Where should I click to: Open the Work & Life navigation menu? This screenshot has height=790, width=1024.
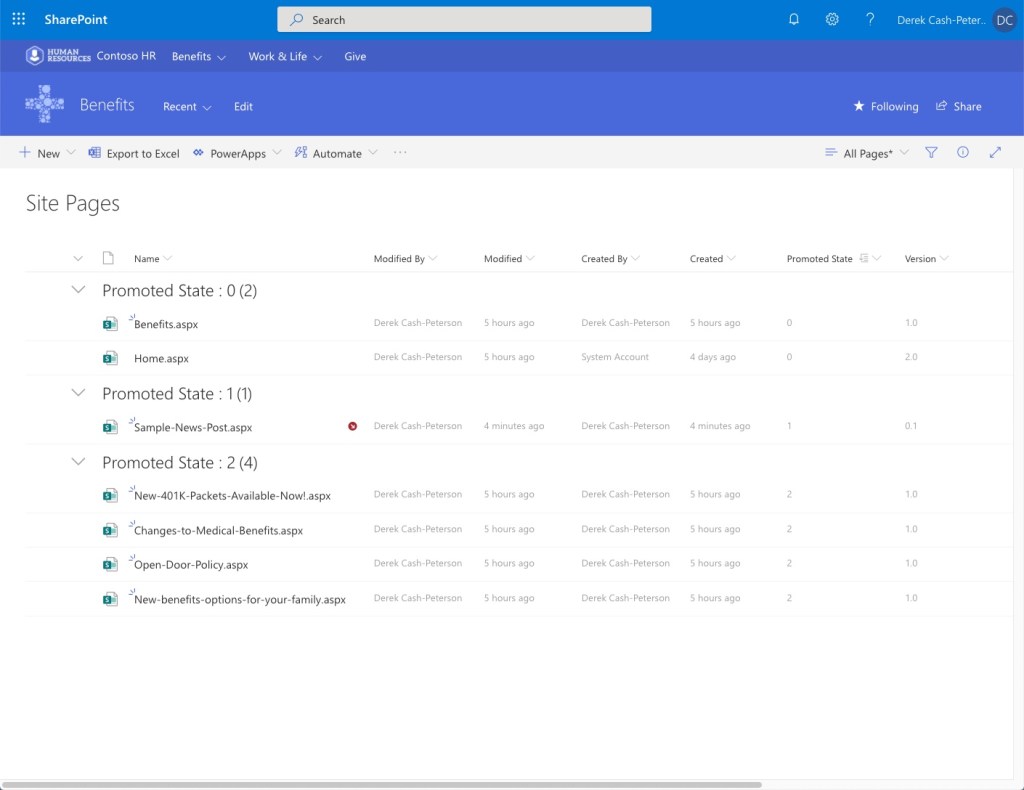click(x=284, y=57)
